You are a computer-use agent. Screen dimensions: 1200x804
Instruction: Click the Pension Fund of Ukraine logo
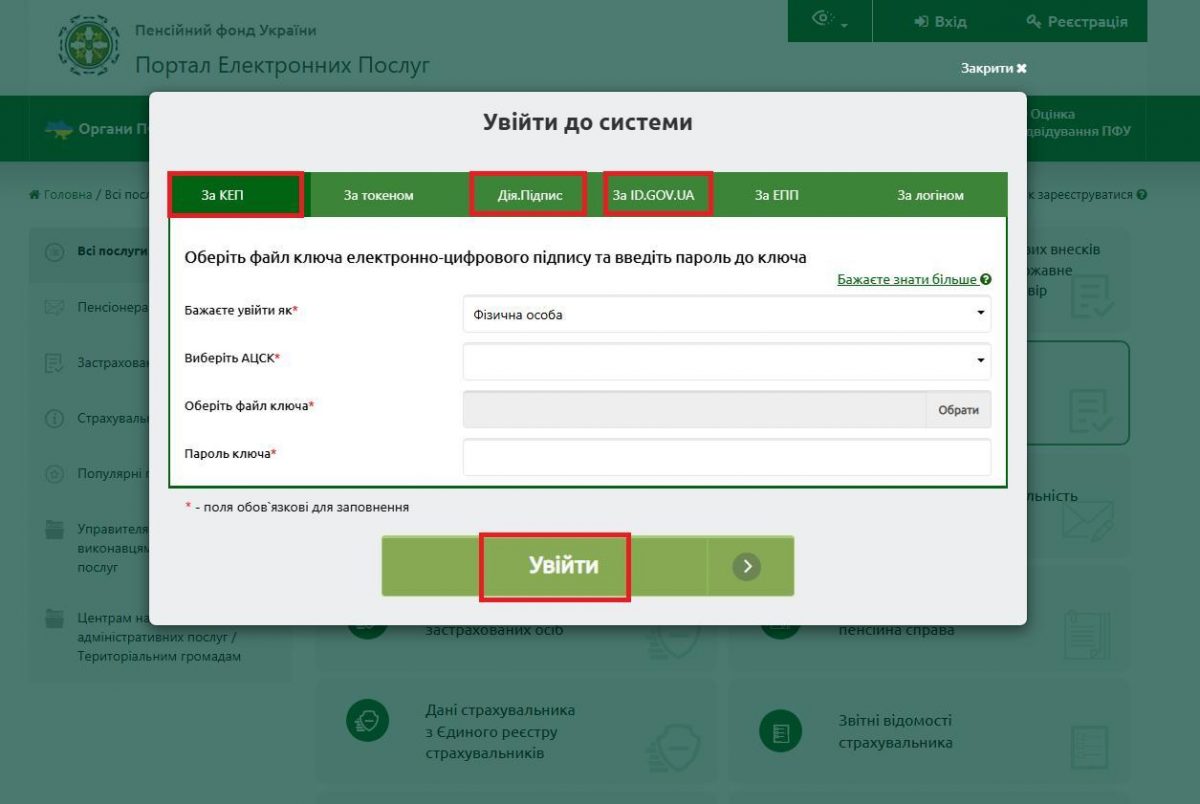point(89,46)
